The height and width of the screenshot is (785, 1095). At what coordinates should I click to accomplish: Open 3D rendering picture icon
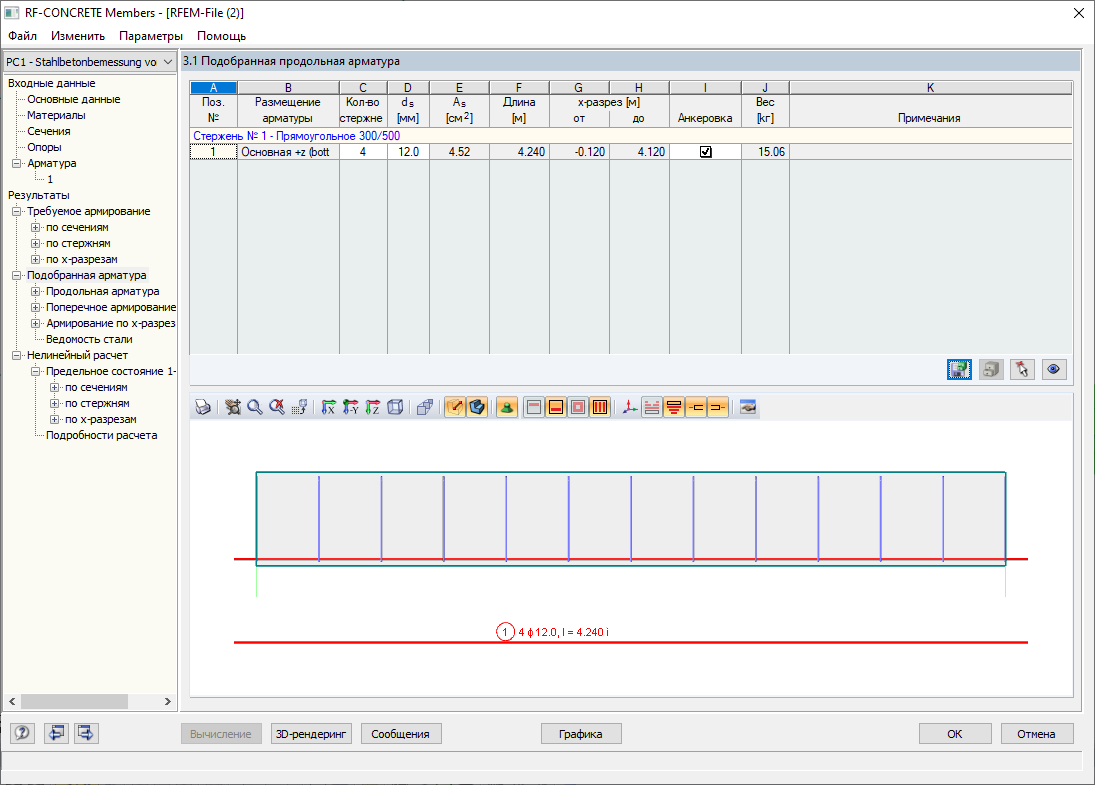[x=748, y=407]
